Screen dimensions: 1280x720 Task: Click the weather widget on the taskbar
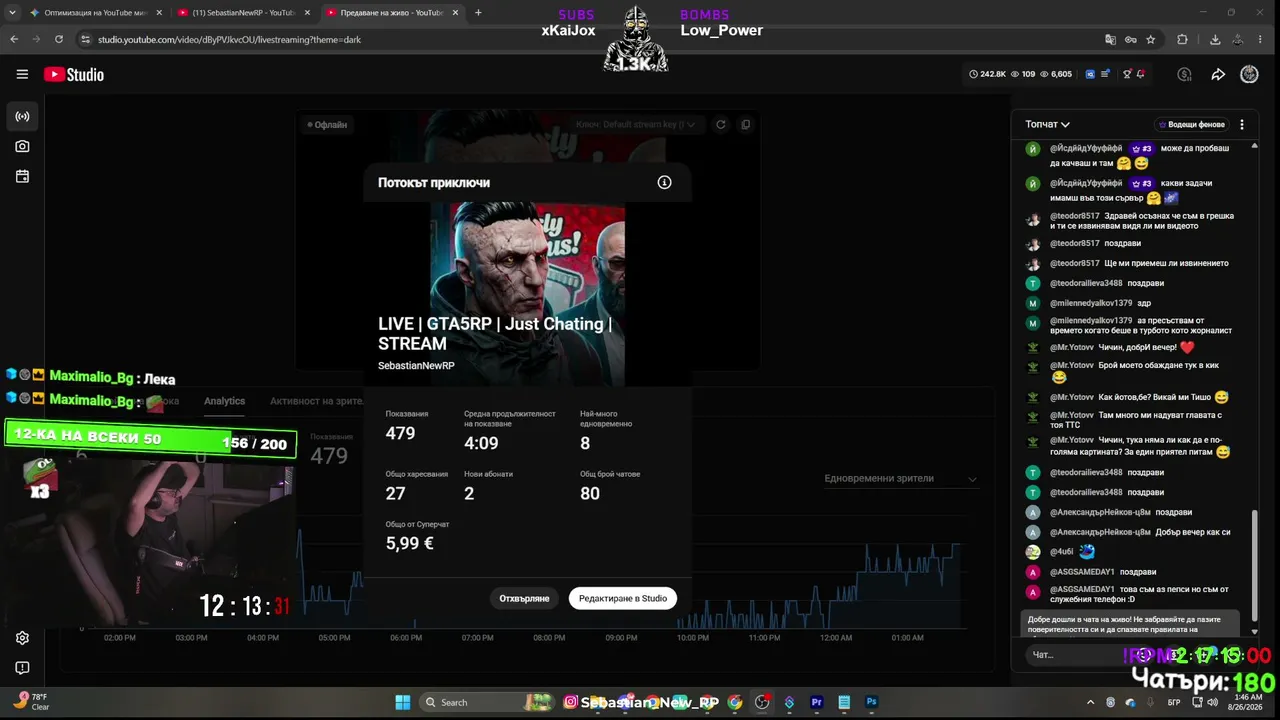coord(31,701)
